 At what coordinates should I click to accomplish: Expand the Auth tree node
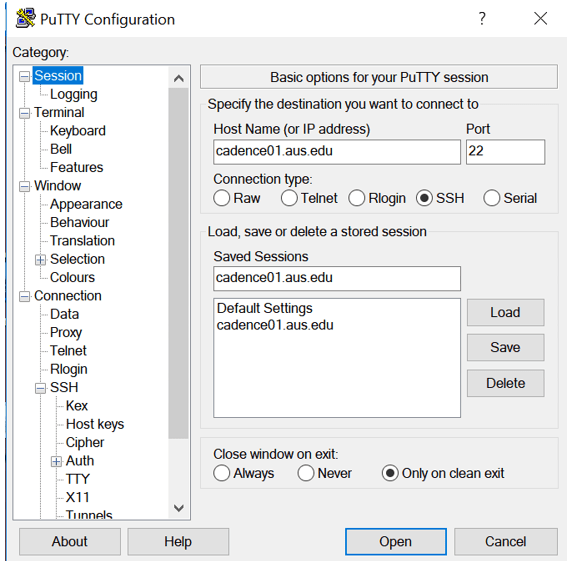56,461
